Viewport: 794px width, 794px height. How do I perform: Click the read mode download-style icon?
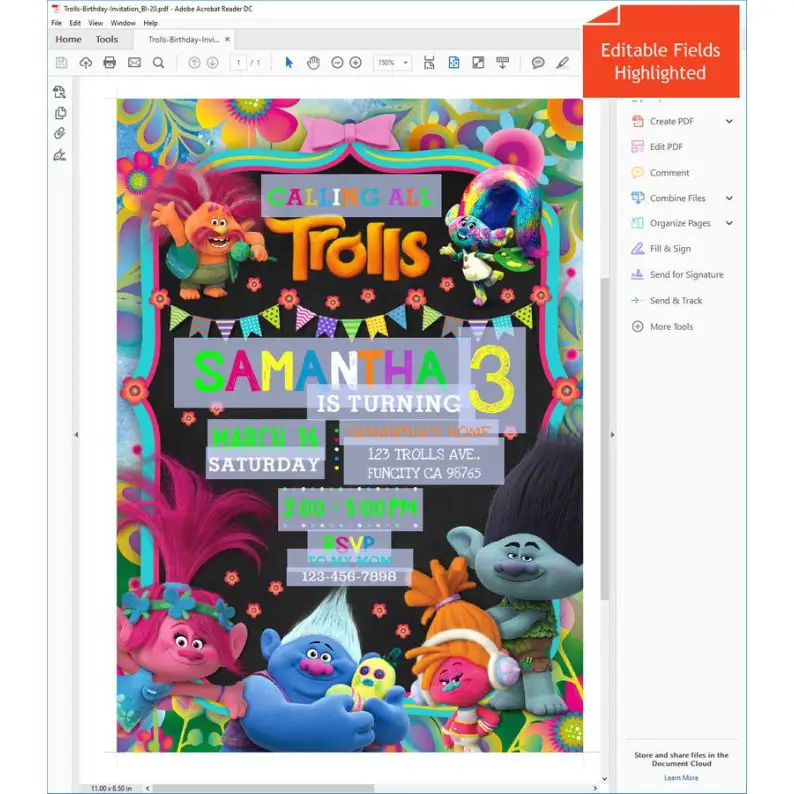tap(502, 62)
